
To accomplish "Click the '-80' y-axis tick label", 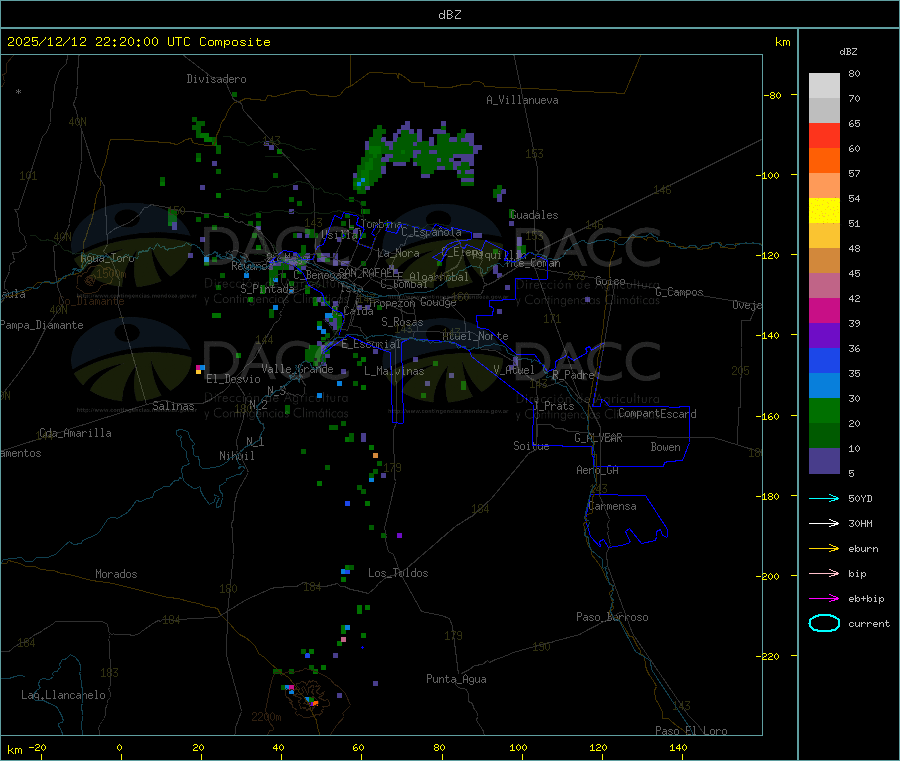I will point(773,95).
